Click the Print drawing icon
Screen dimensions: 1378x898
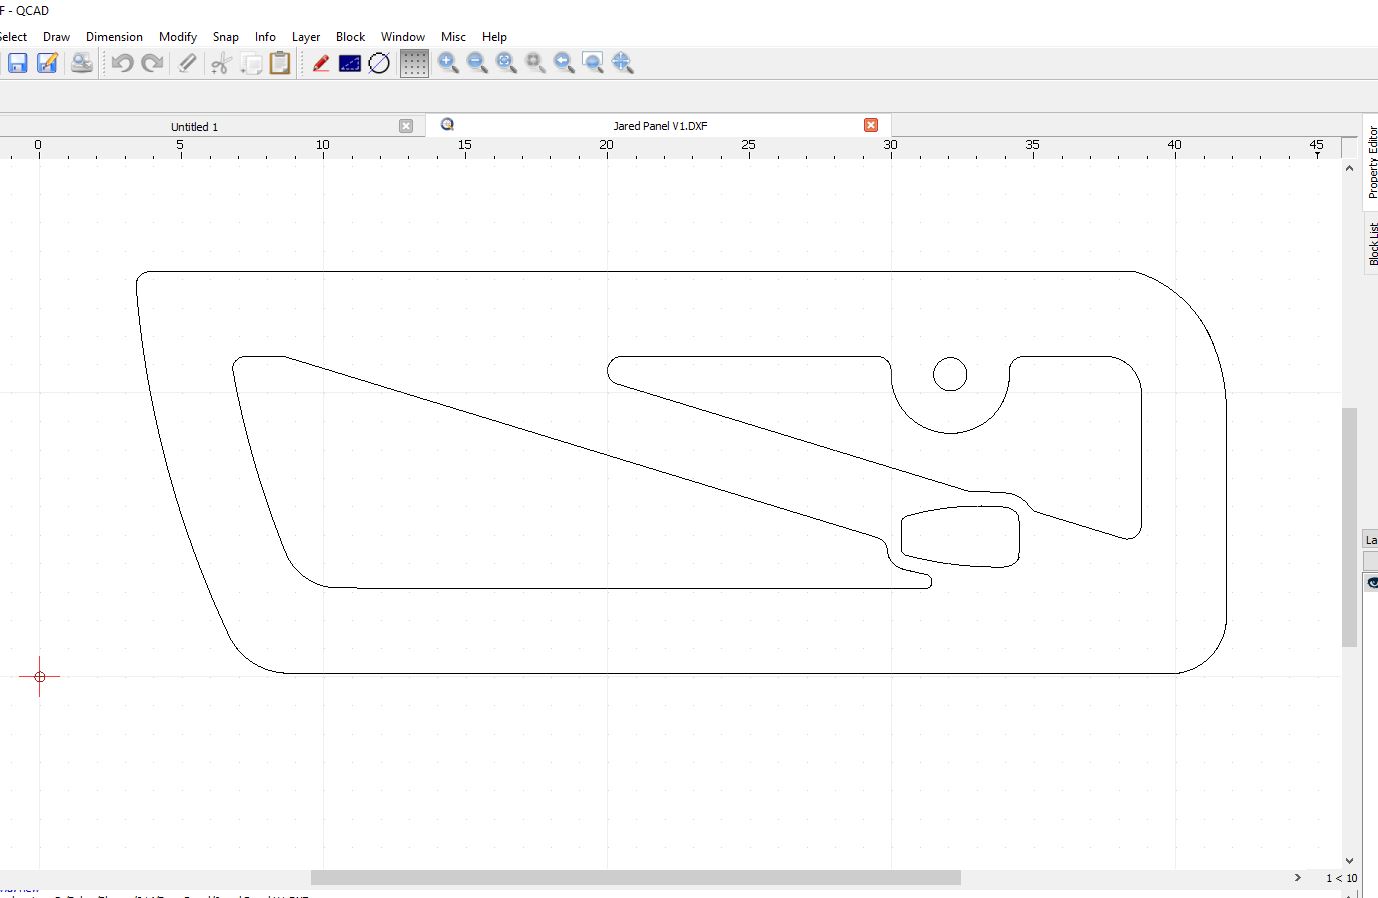[81, 64]
